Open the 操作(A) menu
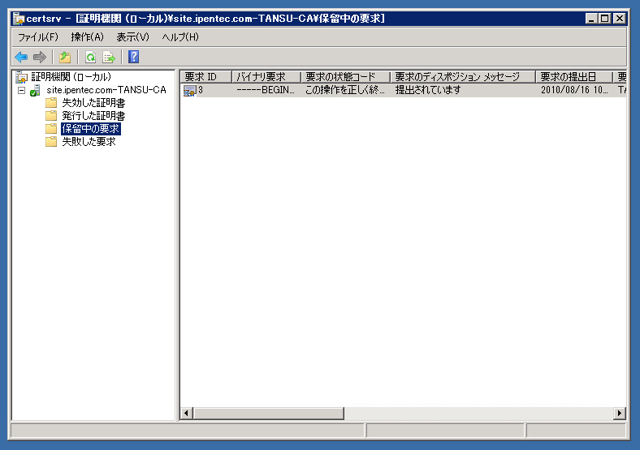The height and width of the screenshot is (450, 640). 87,37
